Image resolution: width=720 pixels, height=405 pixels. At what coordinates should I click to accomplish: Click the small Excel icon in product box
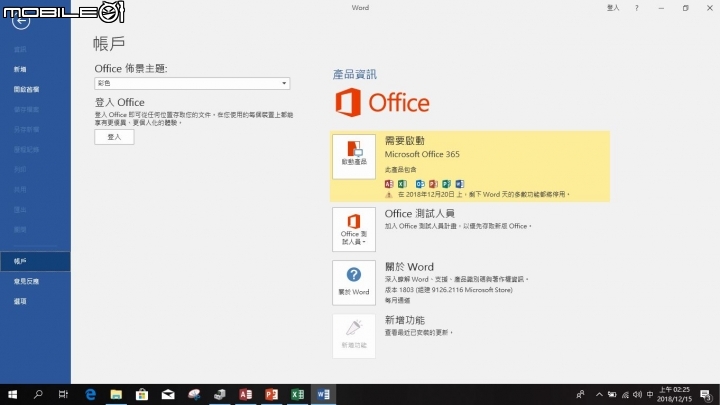[x=402, y=184]
